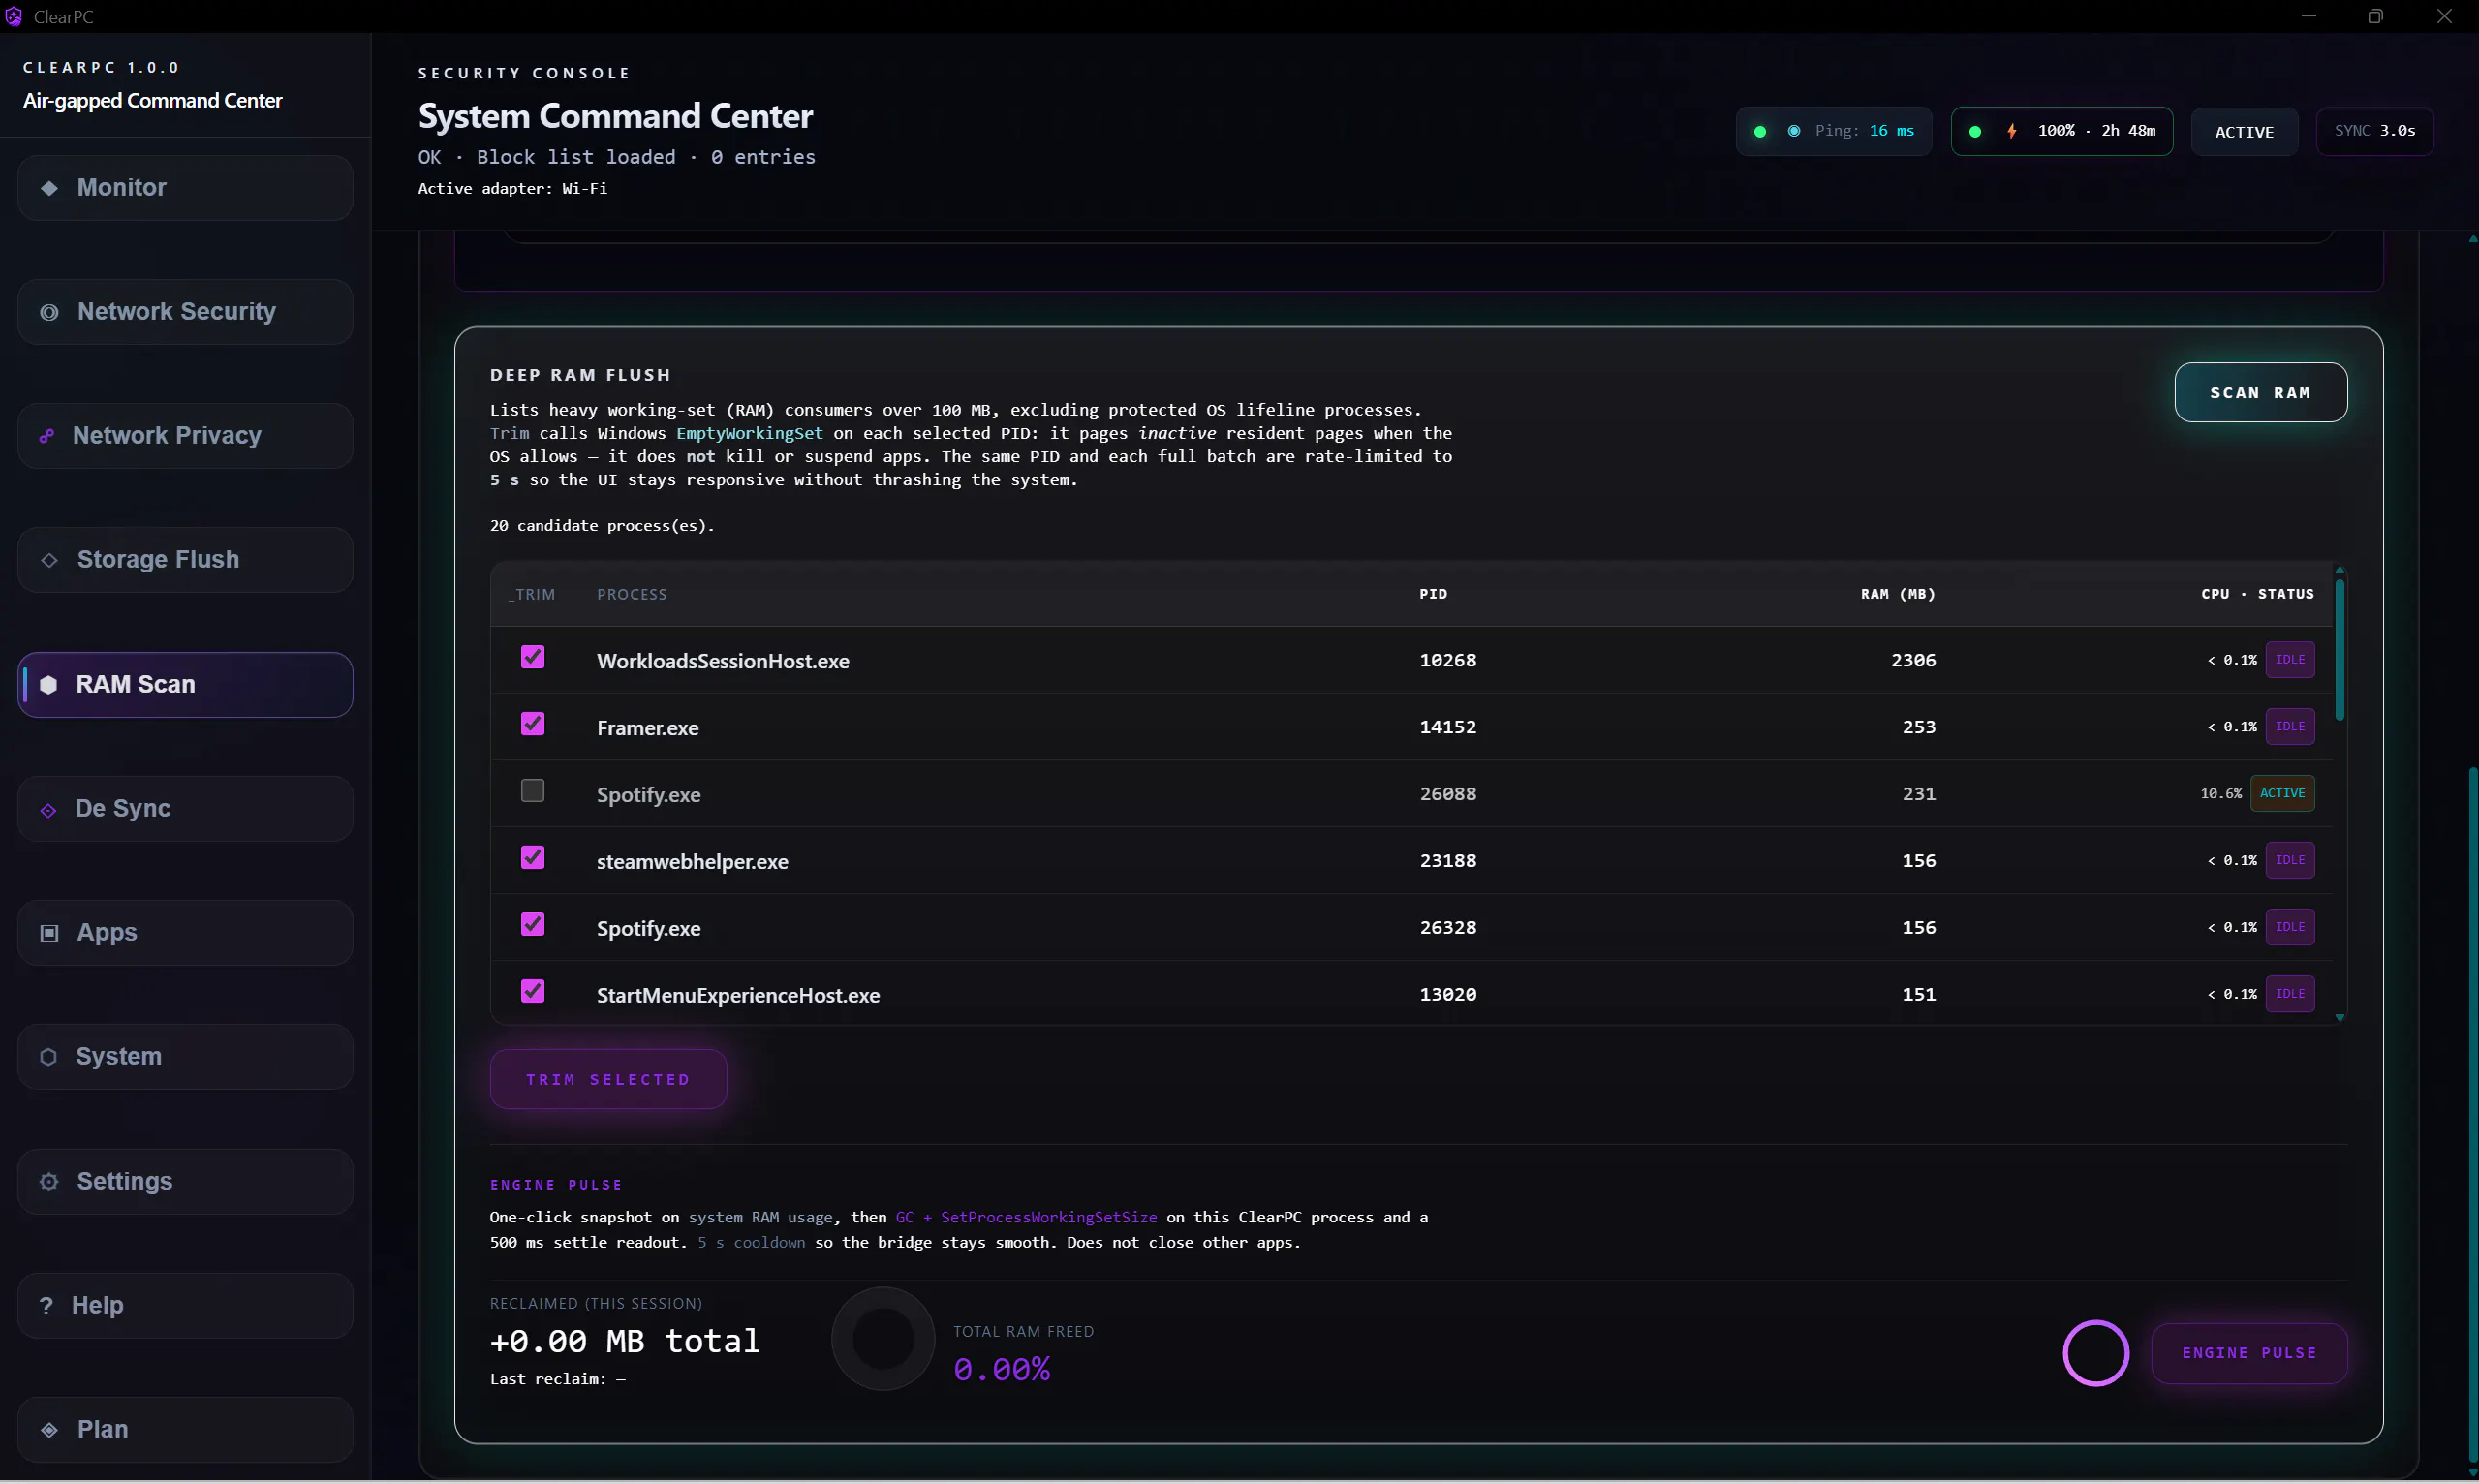2479x1484 pixels.
Task: Click PID 10268 cell
Action: 1447,660
